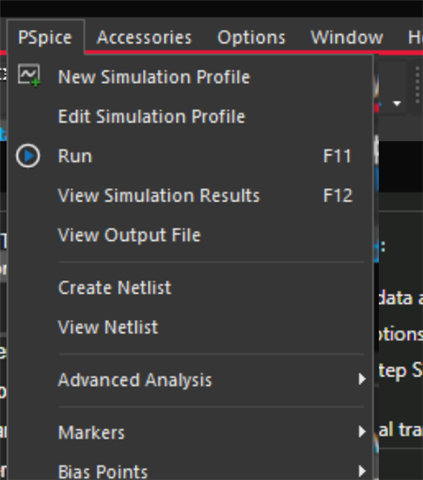Select the Markers menu entry
The height and width of the screenshot is (480, 423).
(x=190, y=432)
